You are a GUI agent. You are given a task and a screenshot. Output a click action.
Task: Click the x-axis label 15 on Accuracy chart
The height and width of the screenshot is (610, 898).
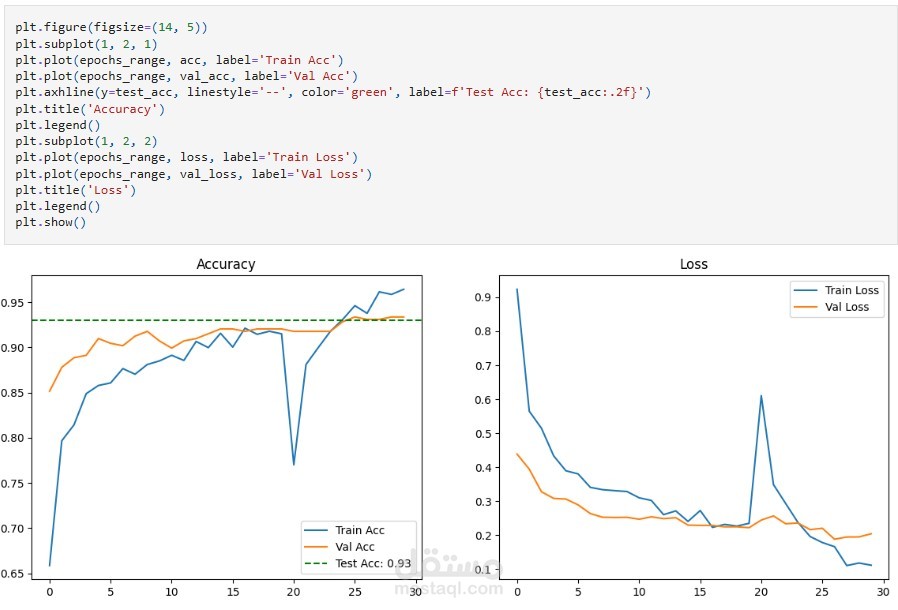233,592
